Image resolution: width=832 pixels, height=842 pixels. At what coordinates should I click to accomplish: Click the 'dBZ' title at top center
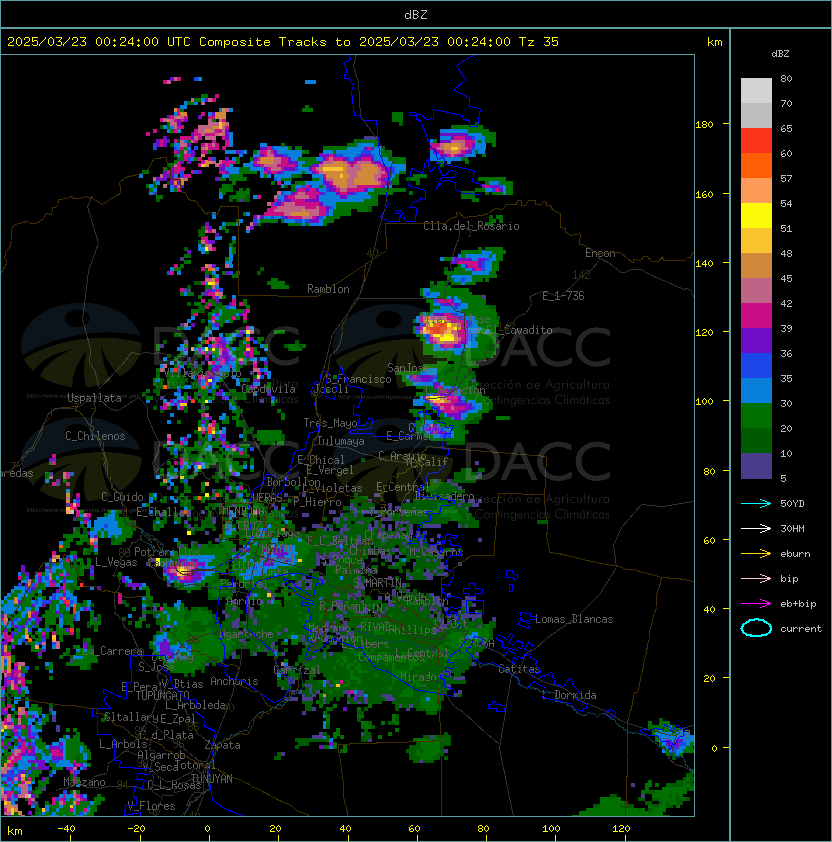point(416,15)
